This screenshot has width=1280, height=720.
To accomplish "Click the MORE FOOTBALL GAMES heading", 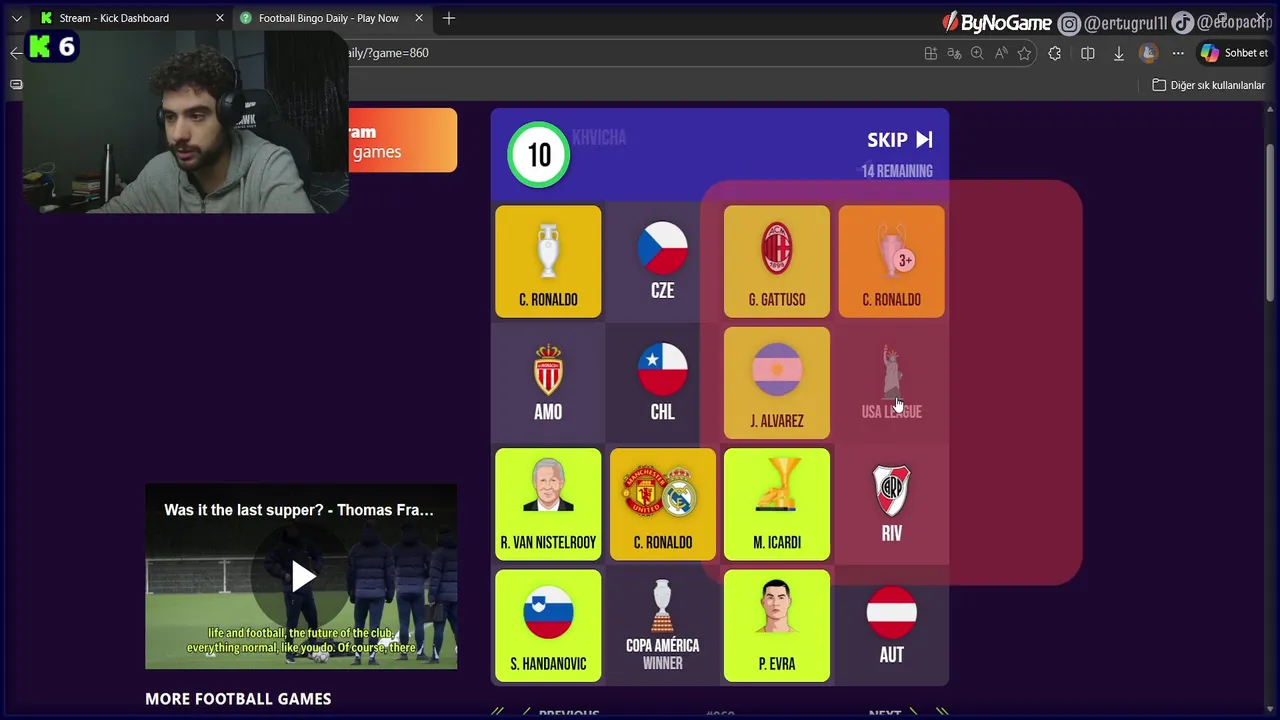I will [238, 699].
